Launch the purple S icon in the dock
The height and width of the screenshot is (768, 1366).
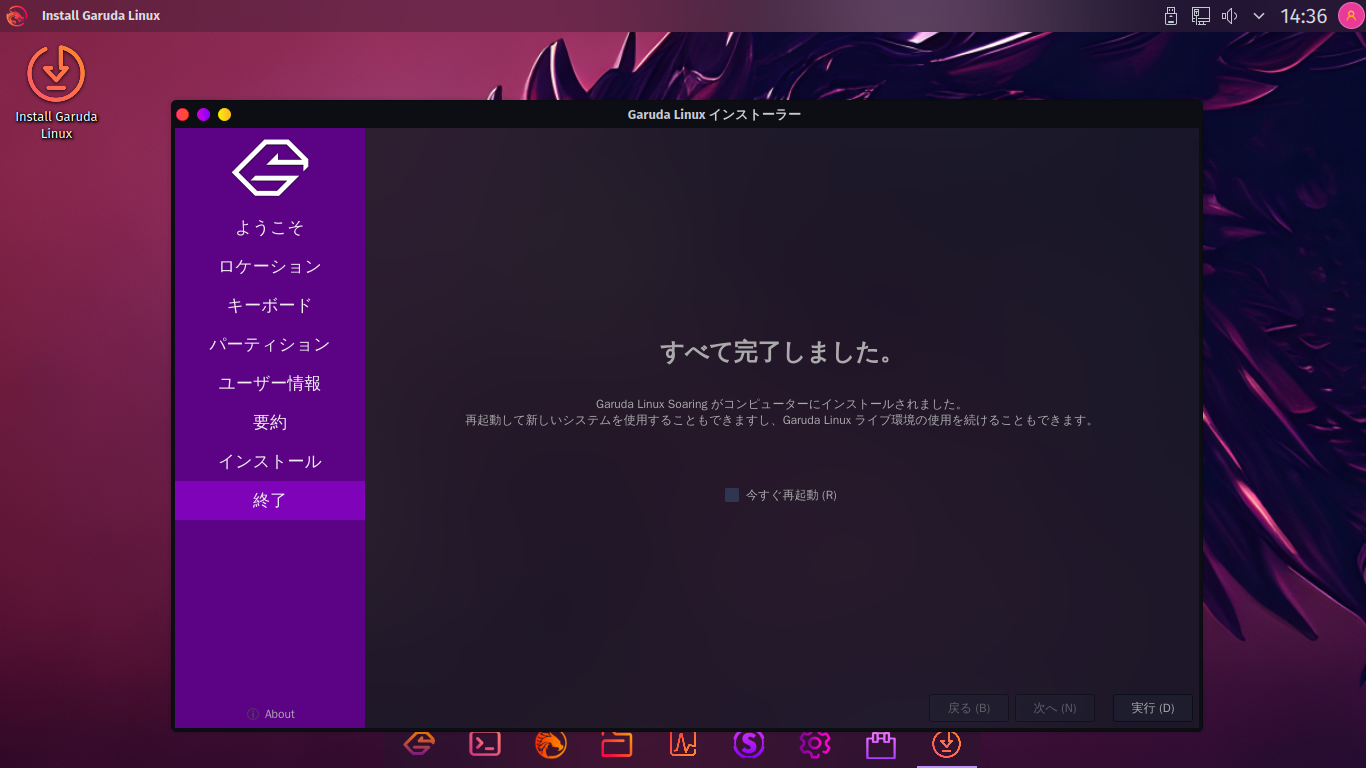[x=749, y=744]
